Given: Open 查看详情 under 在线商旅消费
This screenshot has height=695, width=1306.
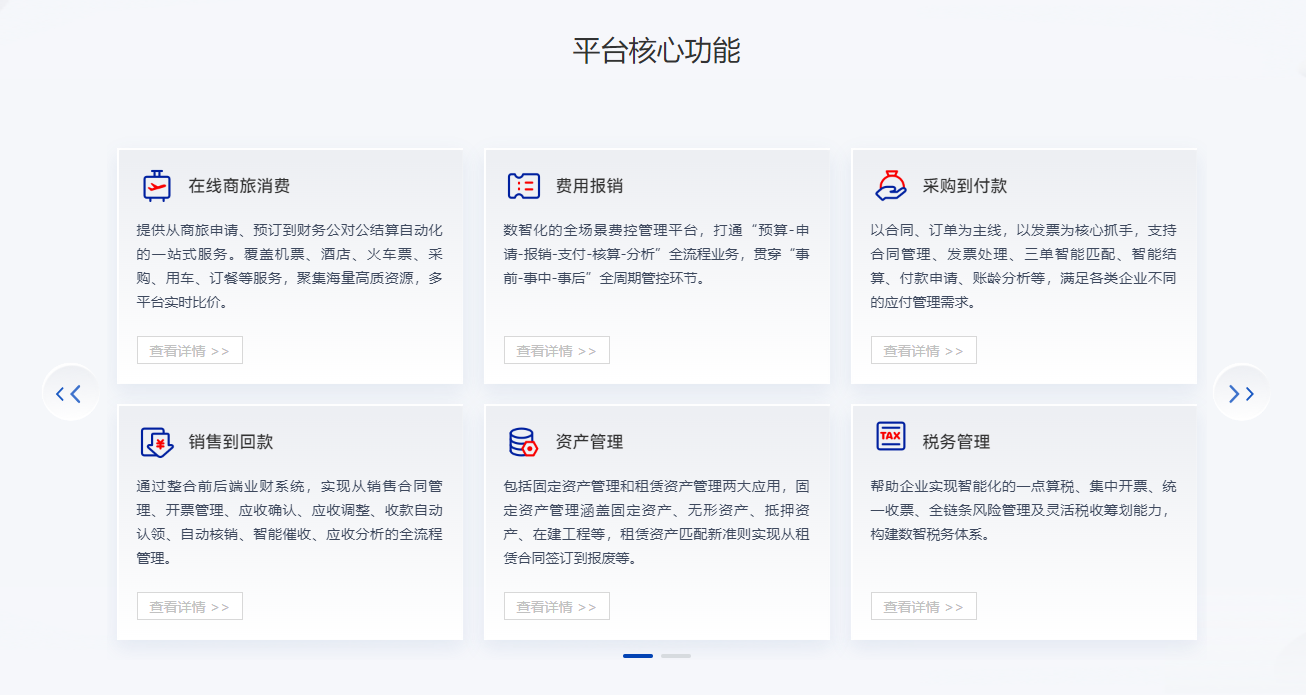Looking at the screenshot, I should 190,351.
